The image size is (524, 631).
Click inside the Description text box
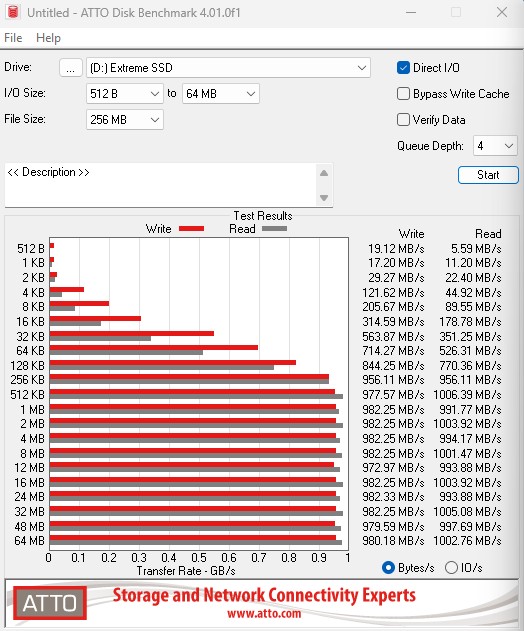(161, 185)
